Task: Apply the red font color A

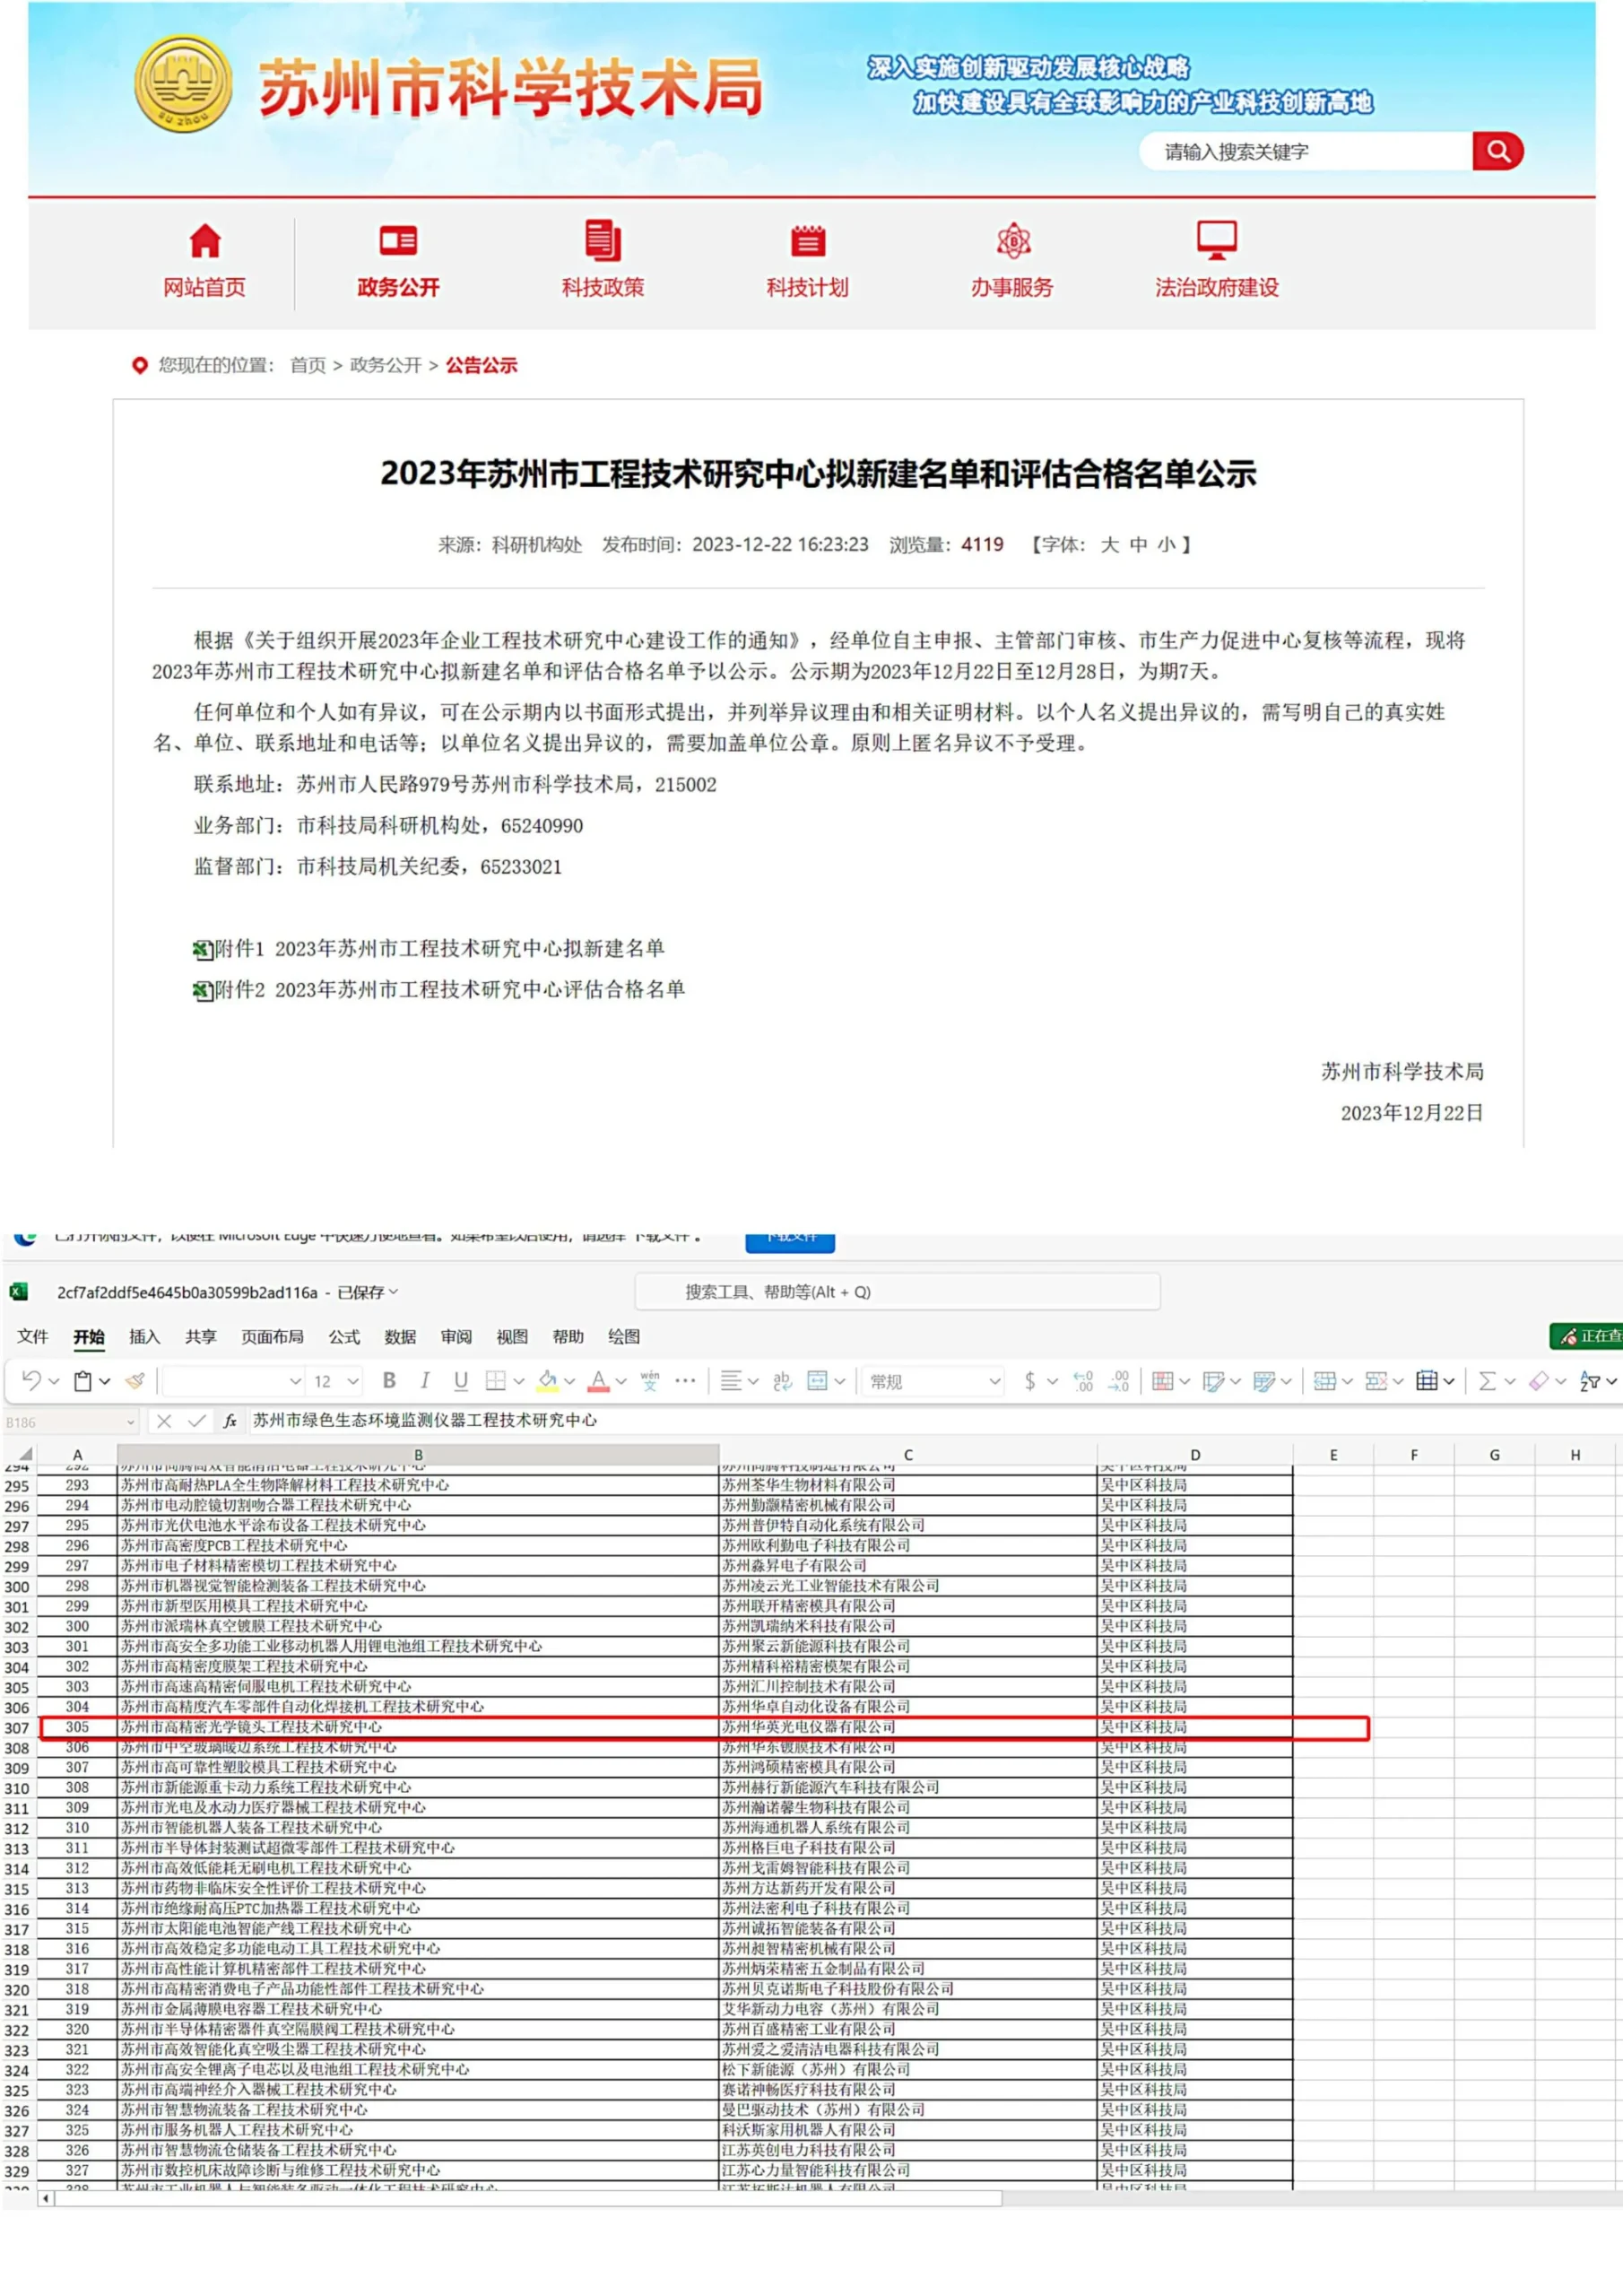Action: click(x=598, y=1381)
